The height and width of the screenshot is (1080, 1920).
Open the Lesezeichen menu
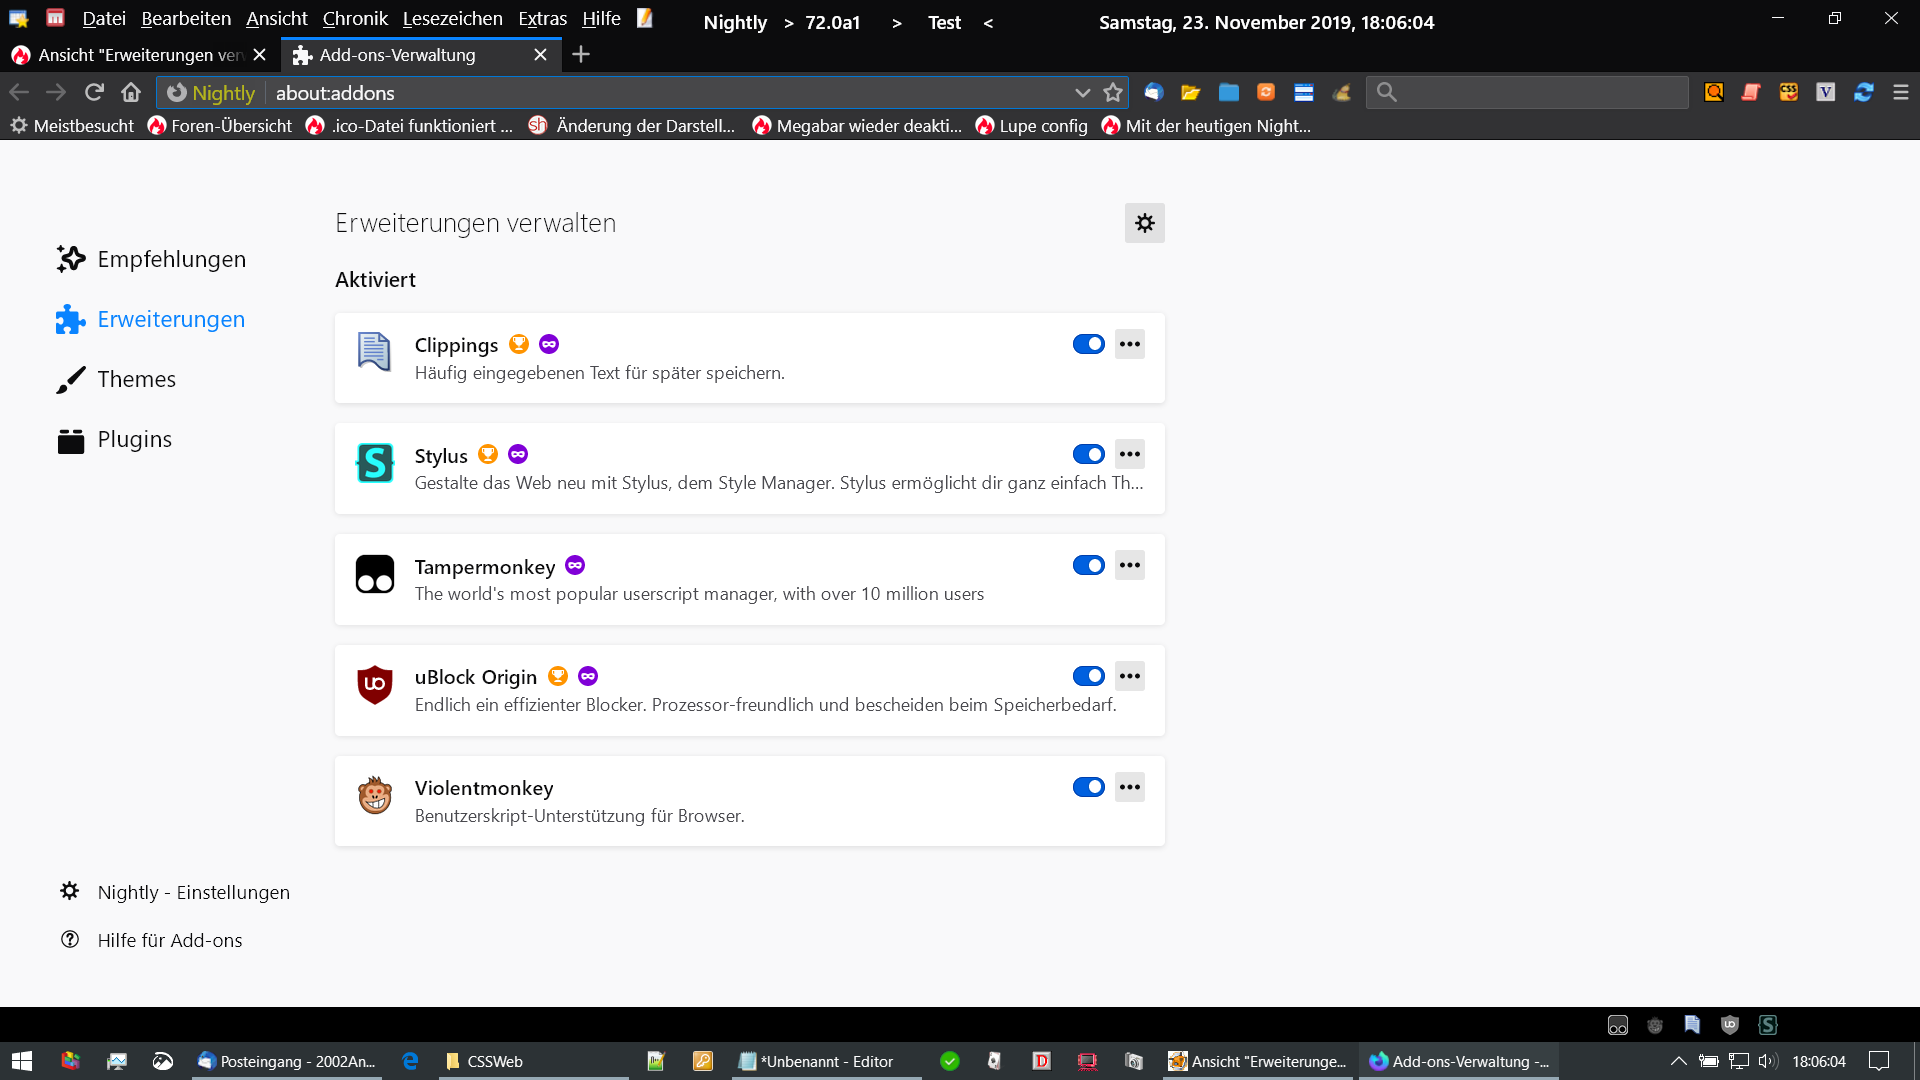pos(452,19)
